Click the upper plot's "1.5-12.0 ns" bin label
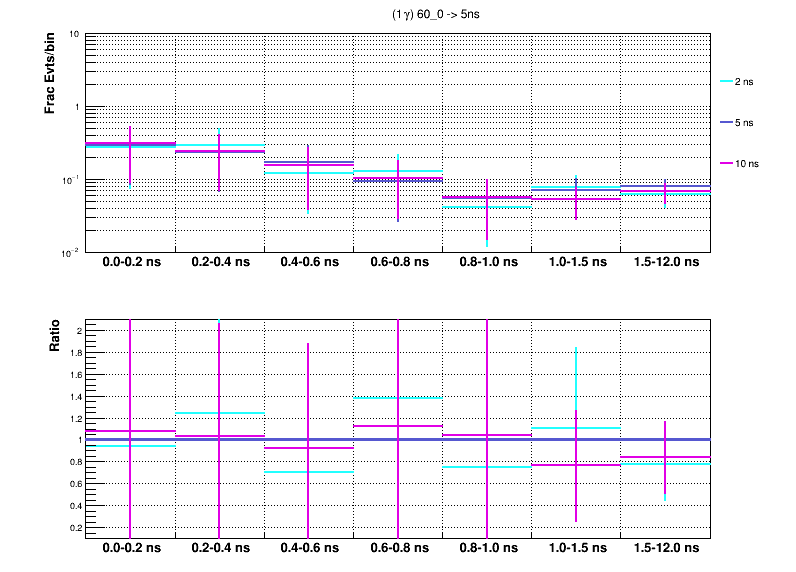Image resolution: width=796 pixels, height=572 pixels. [x=666, y=263]
